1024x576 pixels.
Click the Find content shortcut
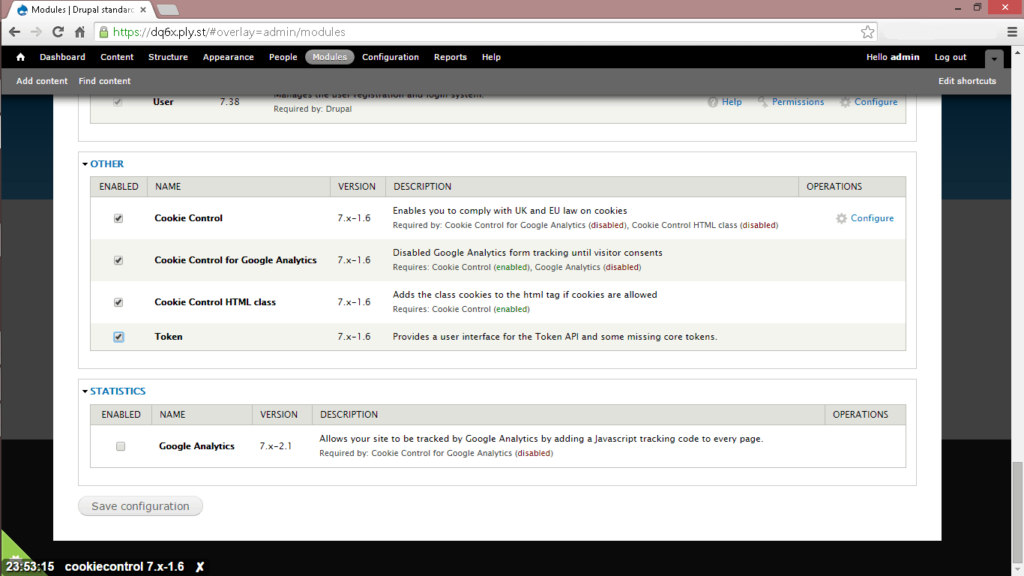[104, 81]
